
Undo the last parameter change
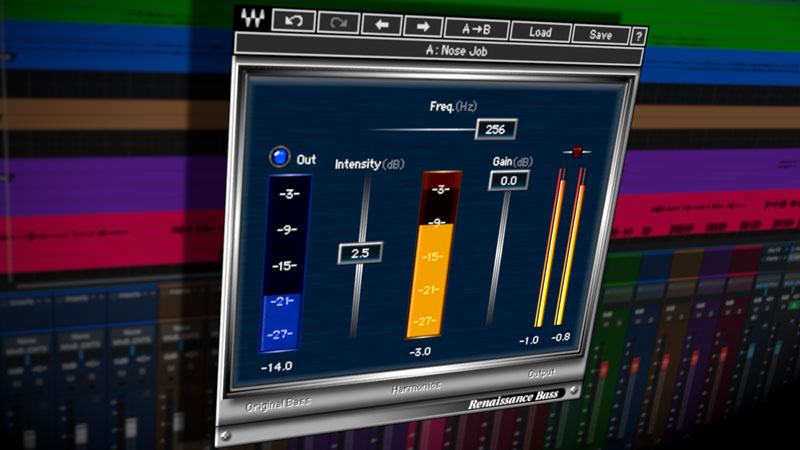coord(291,21)
